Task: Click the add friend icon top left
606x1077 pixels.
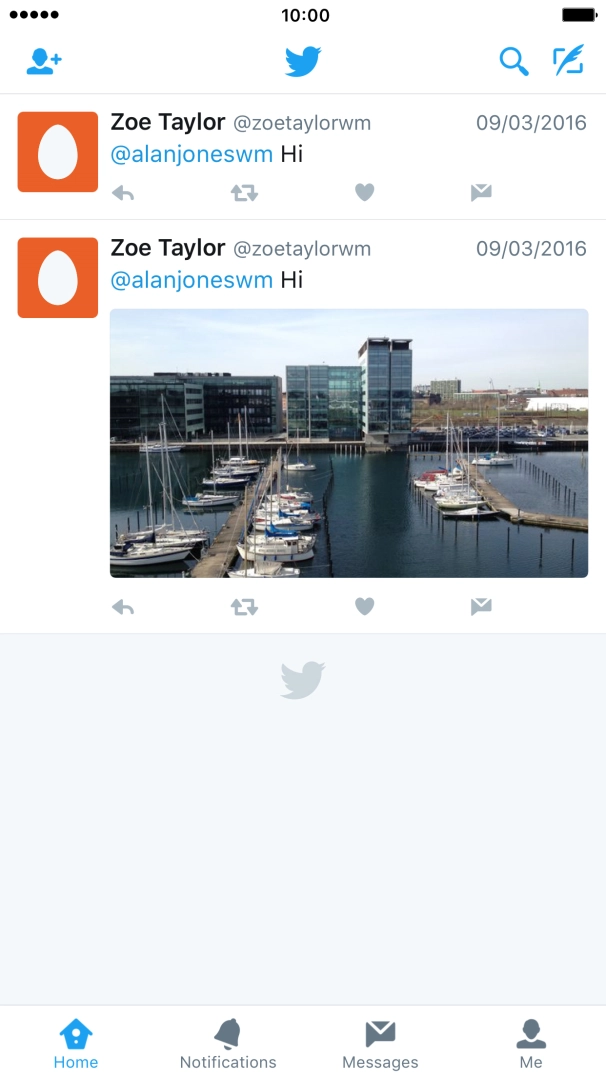Action: click(42, 60)
